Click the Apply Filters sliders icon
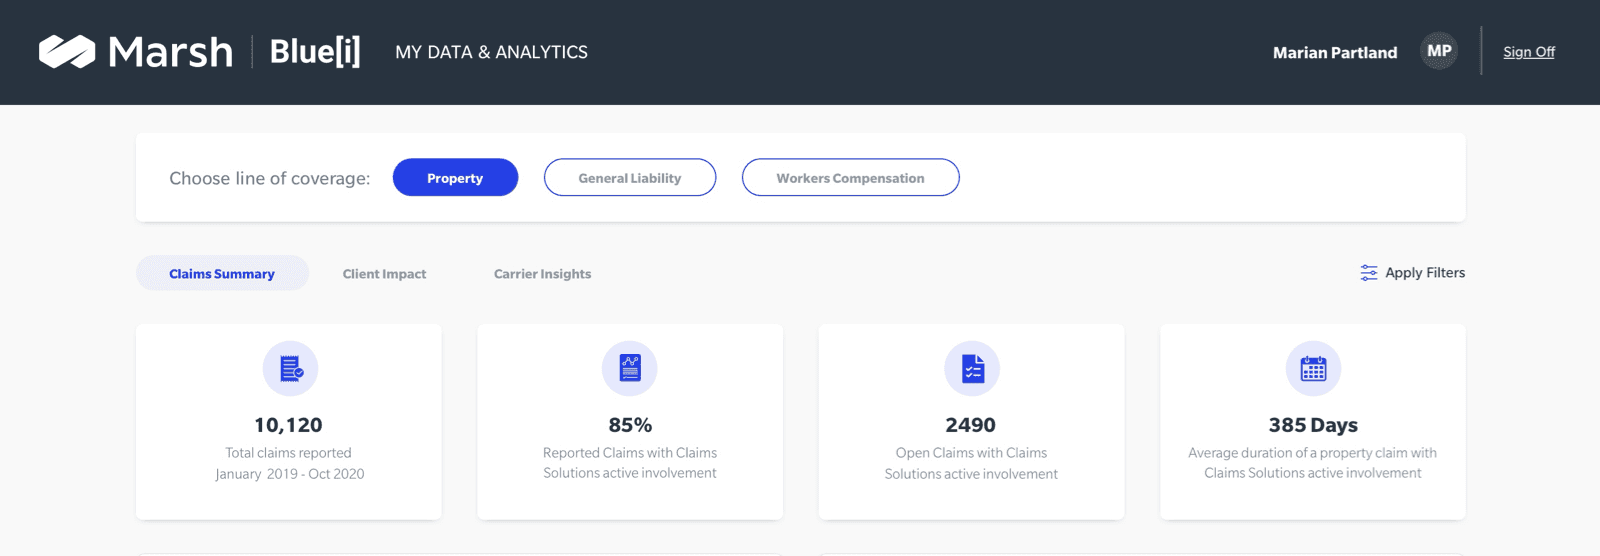This screenshot has width=1600, height=556. tap(1369, 273)
